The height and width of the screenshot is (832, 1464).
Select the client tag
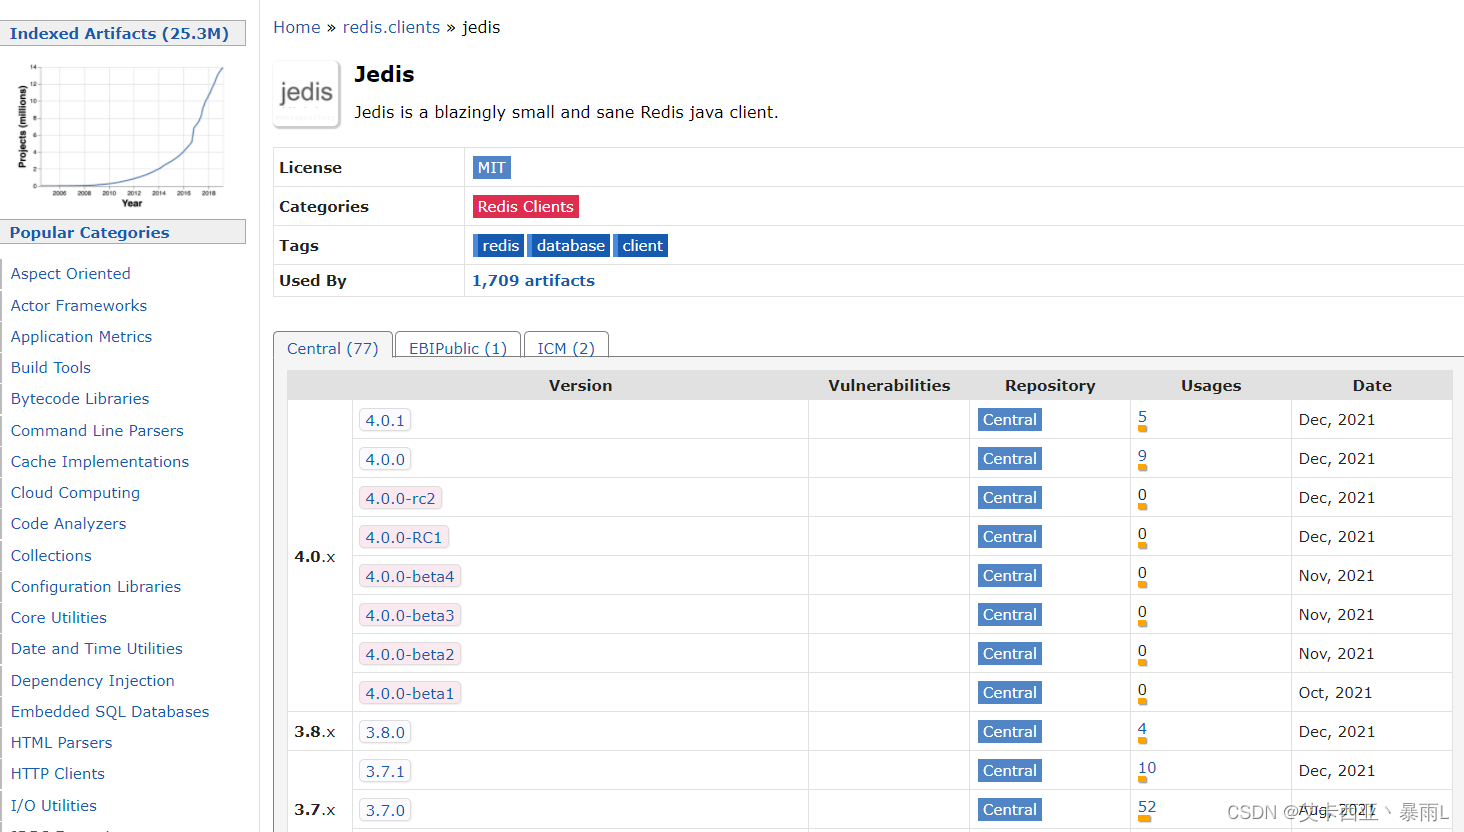tap(641, 246)
